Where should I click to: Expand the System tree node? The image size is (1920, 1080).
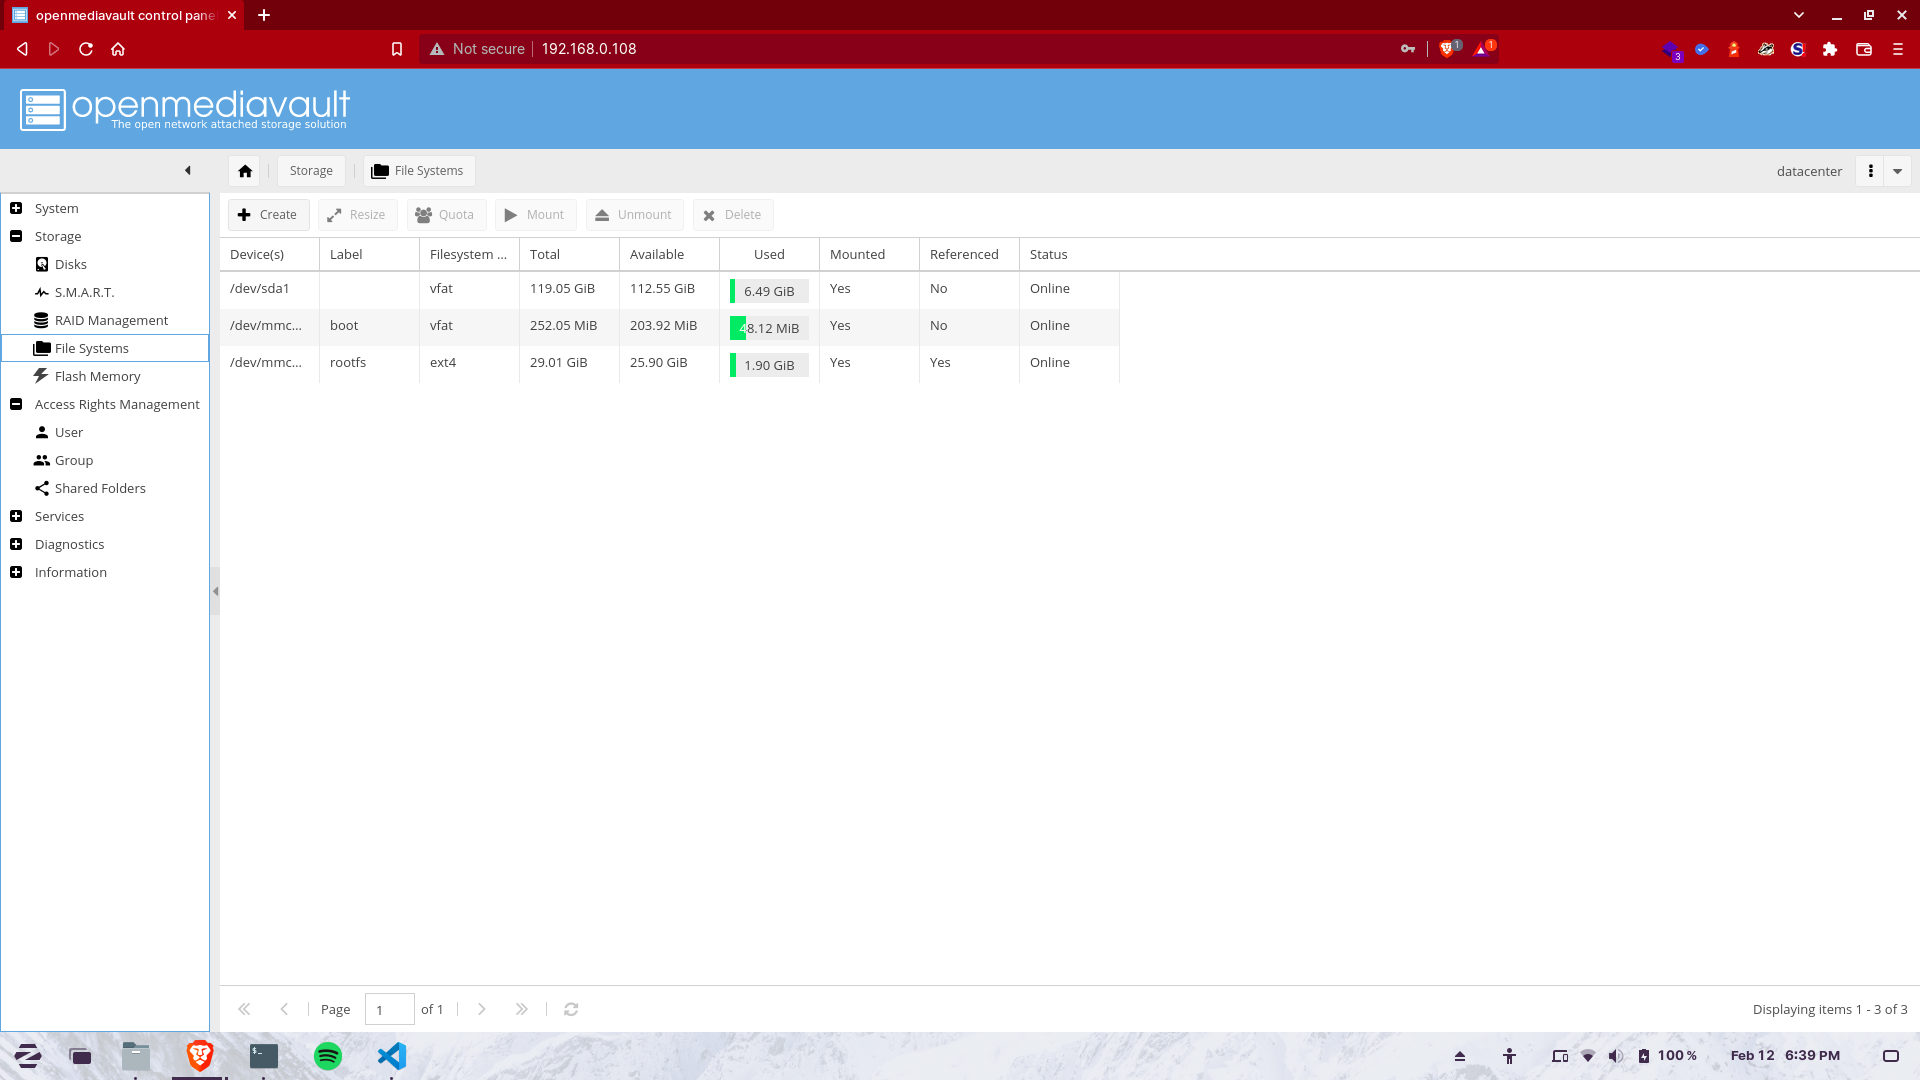[16, 208]
